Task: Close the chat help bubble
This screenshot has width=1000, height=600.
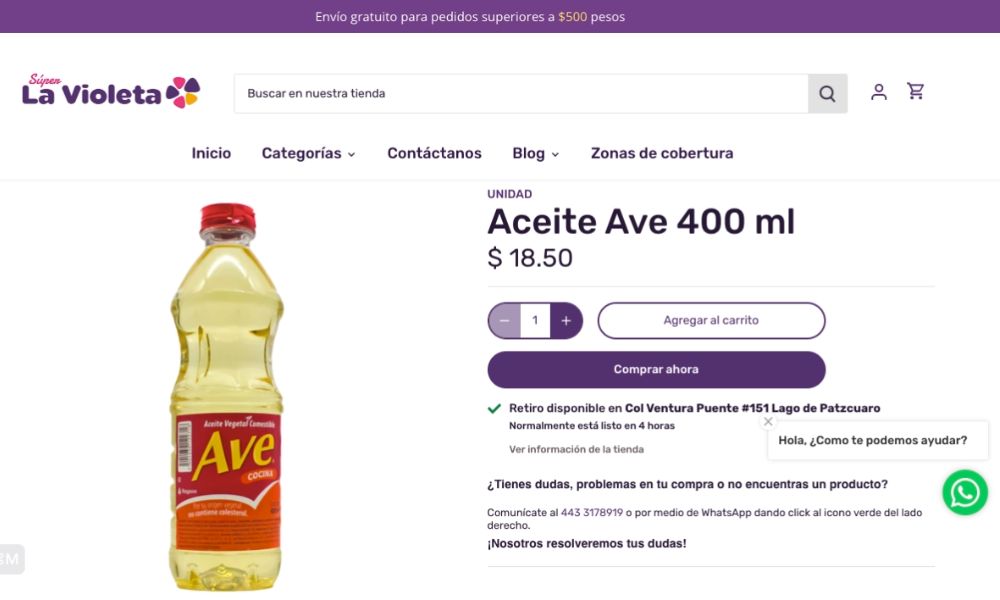Action: [x=768, y=421]
